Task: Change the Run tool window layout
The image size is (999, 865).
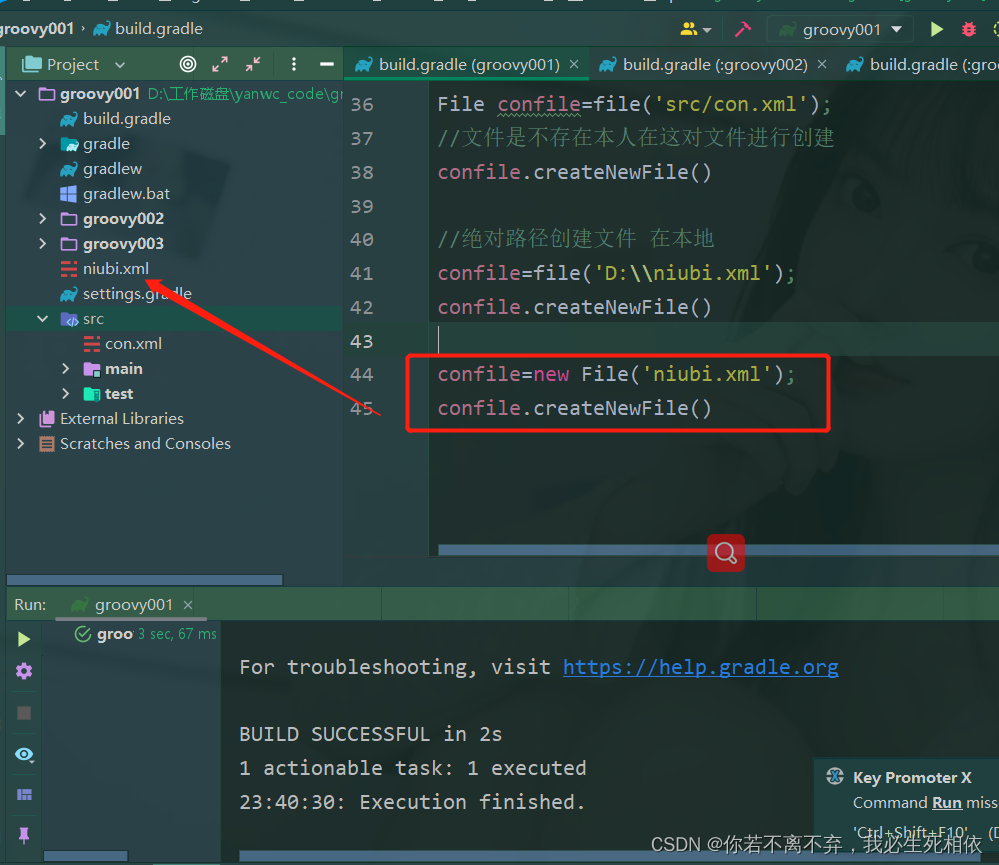Action: pos(23,794)
